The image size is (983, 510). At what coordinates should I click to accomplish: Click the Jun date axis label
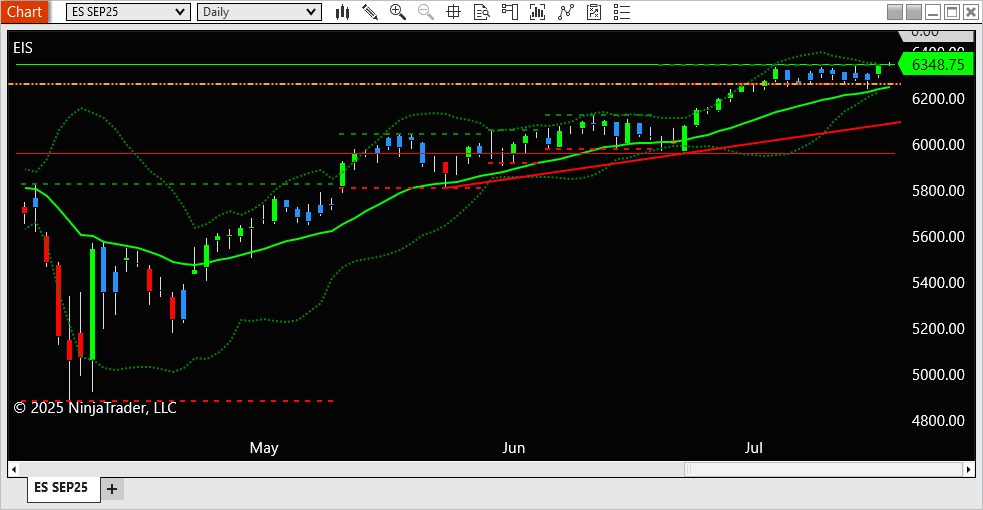point(513,448)
